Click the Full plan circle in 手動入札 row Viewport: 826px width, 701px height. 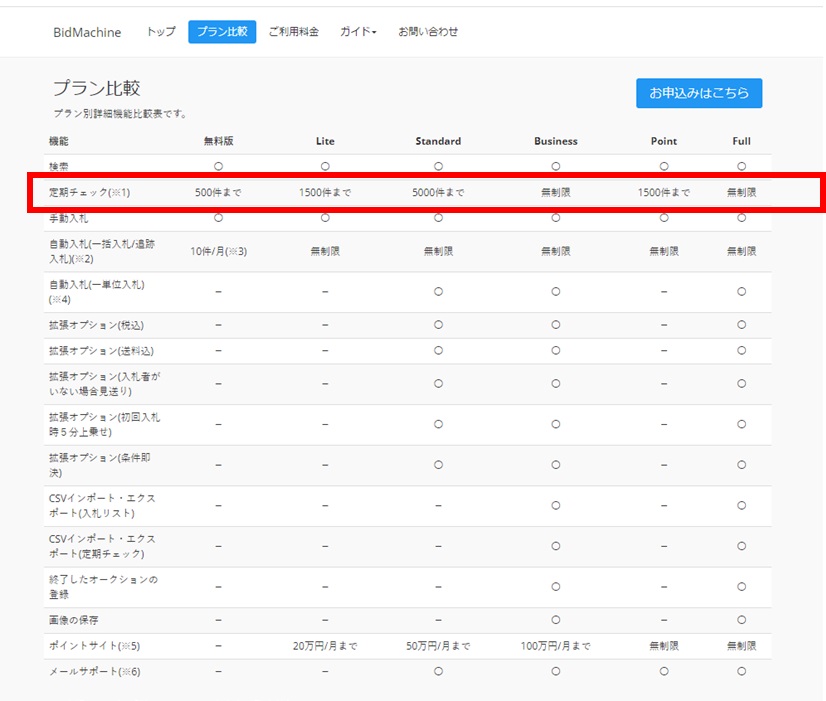click(x=741, y=217)
